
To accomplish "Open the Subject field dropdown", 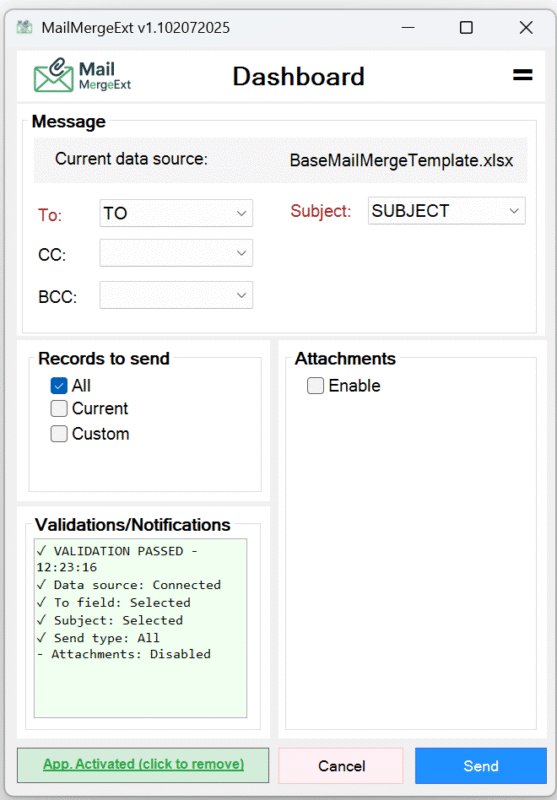I will point(446,211).
